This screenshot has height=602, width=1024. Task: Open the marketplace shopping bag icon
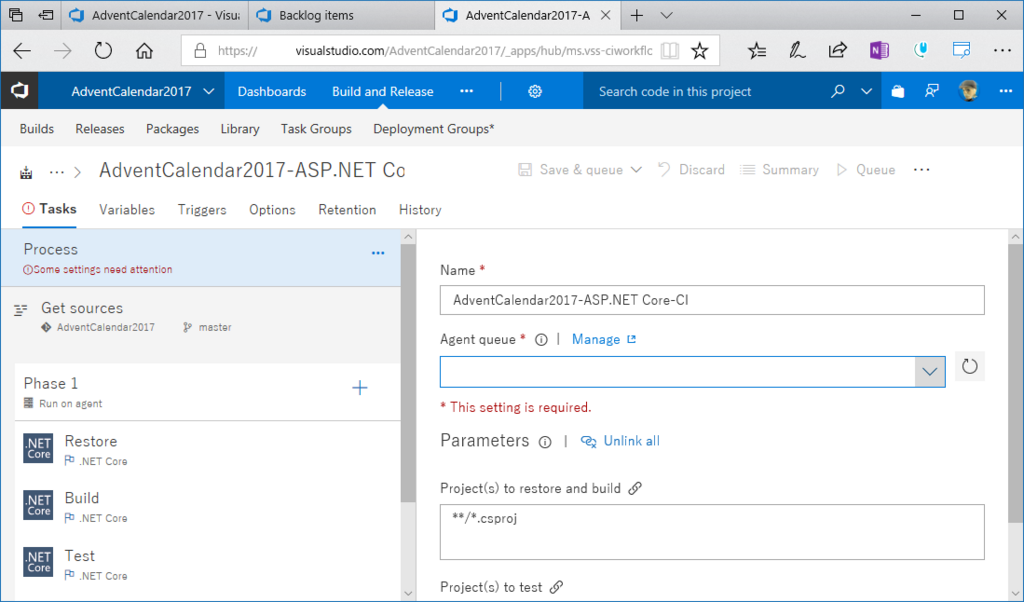coord(898,91)
